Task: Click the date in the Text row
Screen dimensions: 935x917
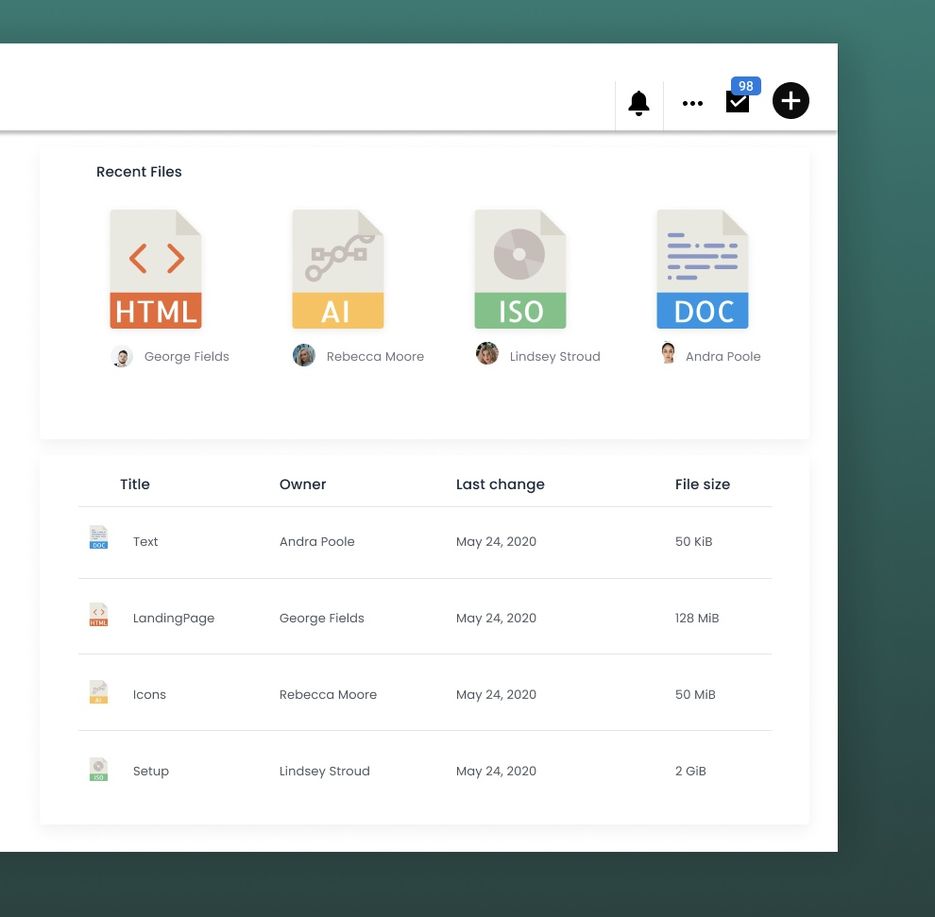Action: tap(496, 541)
